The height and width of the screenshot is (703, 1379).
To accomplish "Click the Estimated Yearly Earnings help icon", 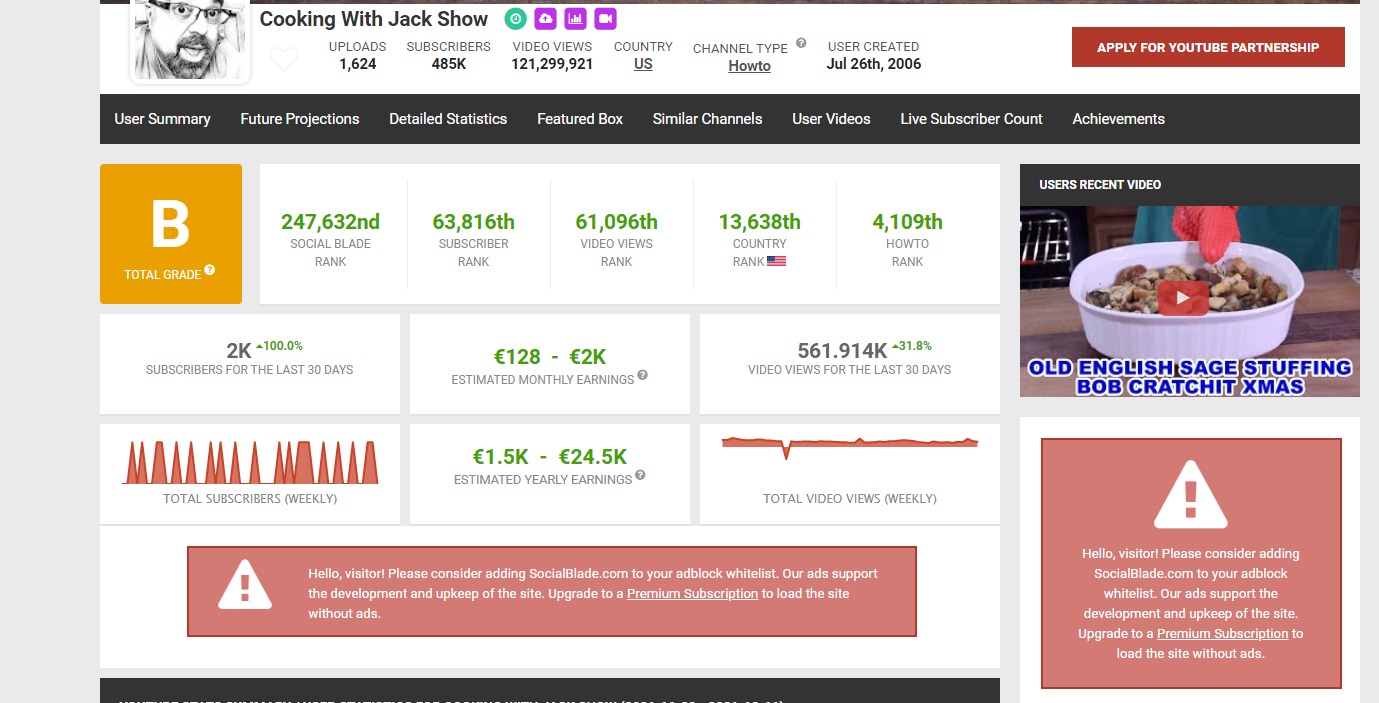I will click(641, 475).
